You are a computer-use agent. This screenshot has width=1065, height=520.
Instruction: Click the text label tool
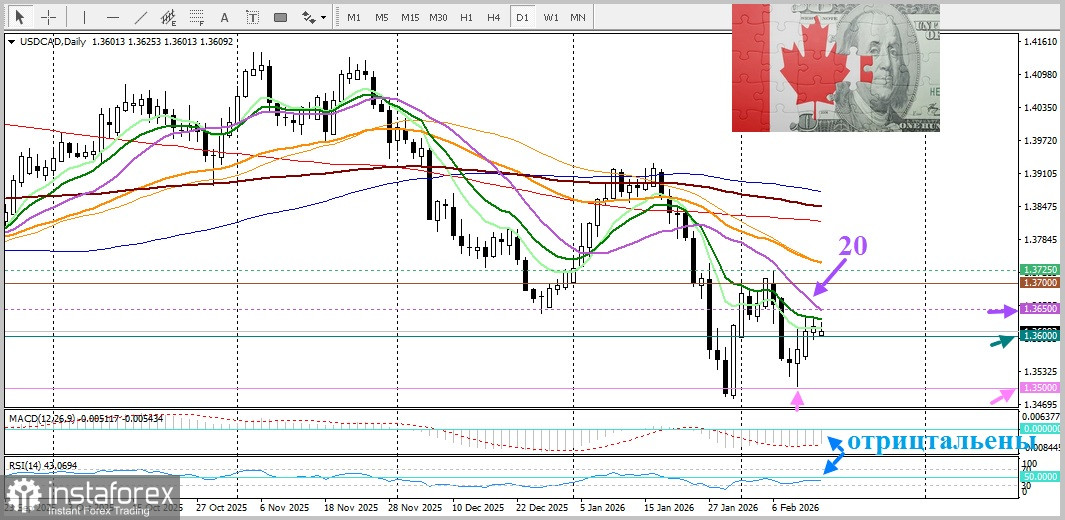pyautogui.click(x=252, y=17)
